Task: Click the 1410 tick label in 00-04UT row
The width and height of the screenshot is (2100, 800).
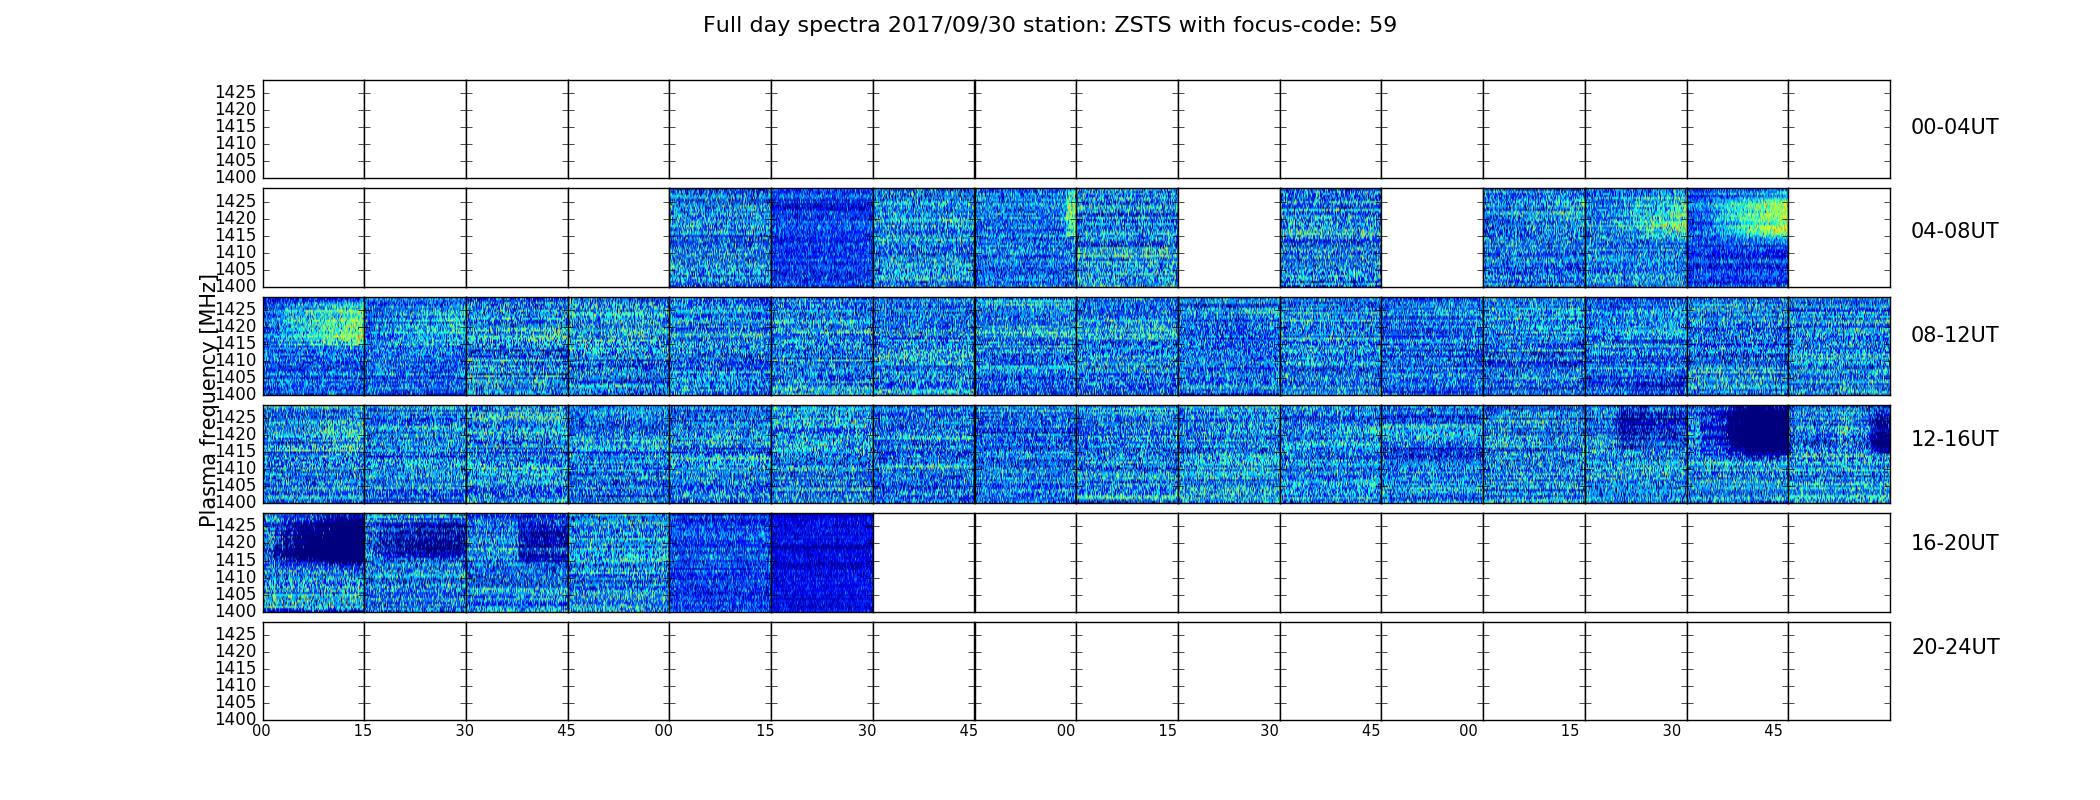Action: click(236, 143)
